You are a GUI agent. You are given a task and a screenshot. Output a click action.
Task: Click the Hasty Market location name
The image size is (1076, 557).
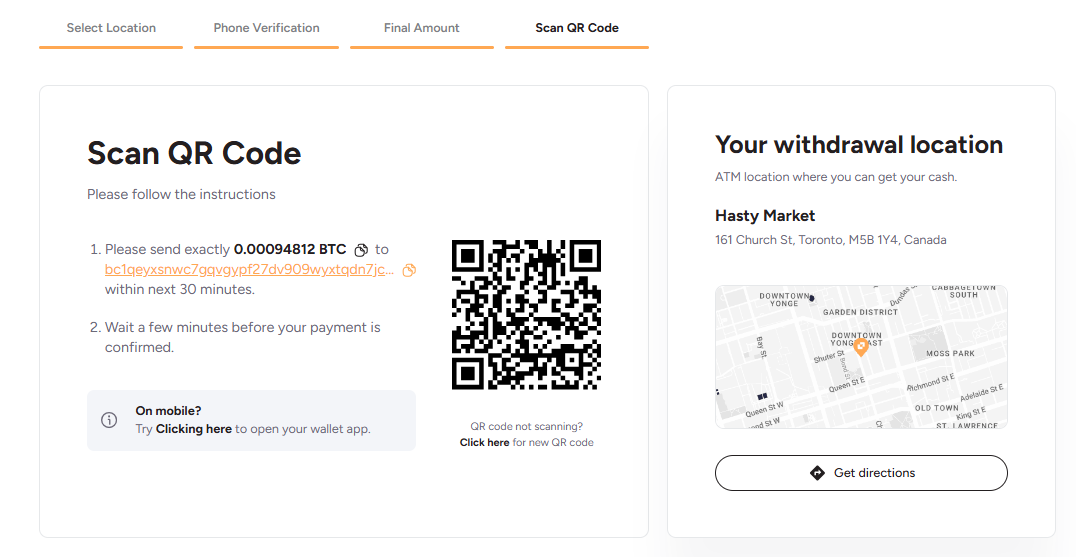coord(765,216)
